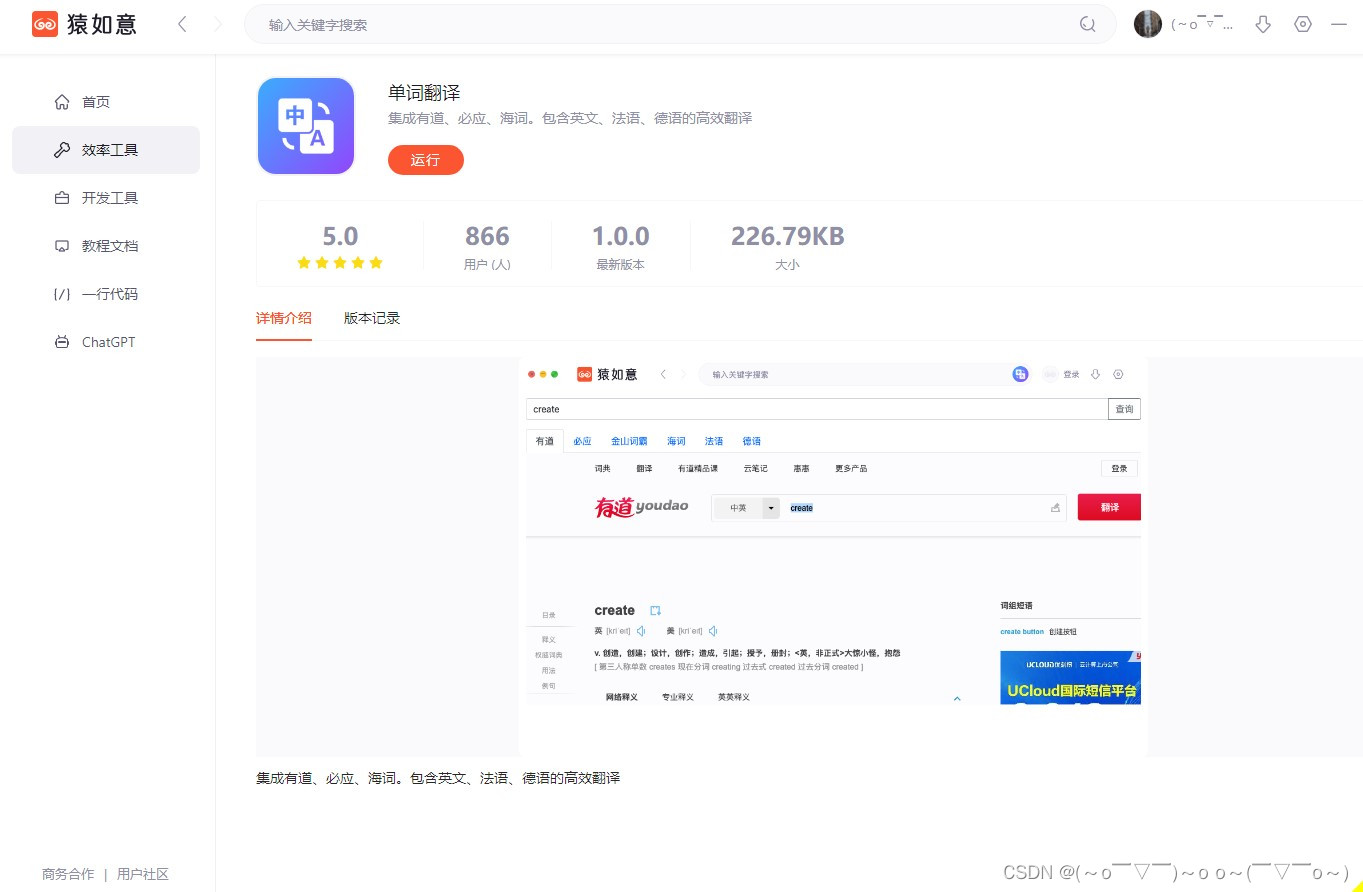Switch to the 详情介绍 tab

[x=284, y=318]
